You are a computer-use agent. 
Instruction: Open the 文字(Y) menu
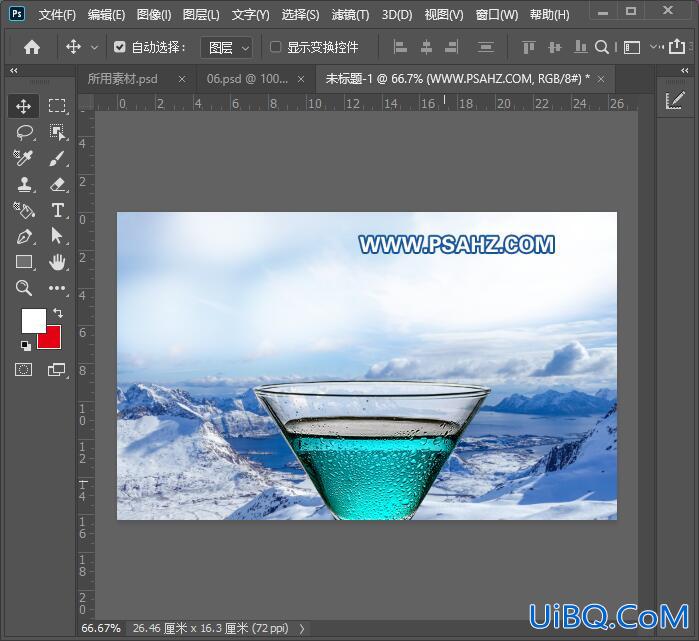[251, 15]
